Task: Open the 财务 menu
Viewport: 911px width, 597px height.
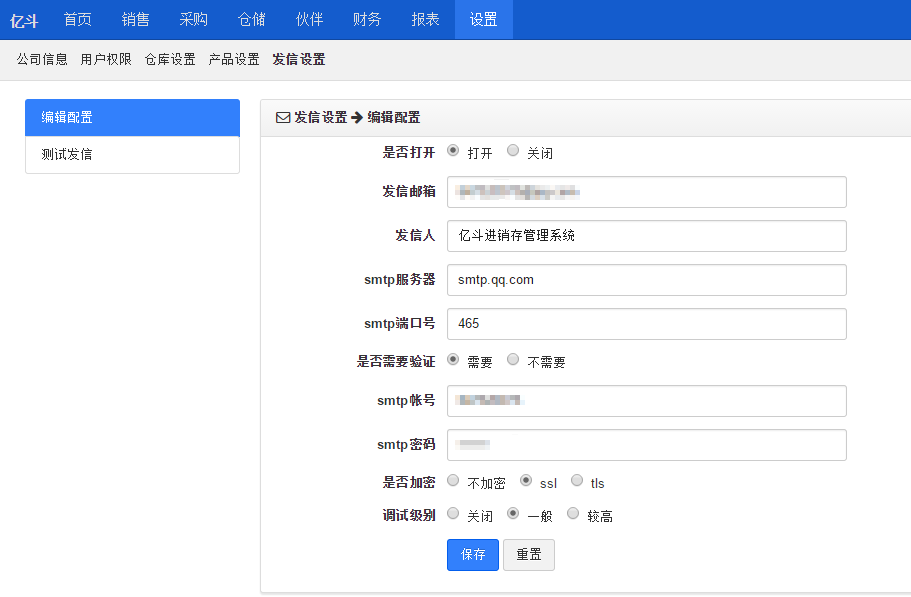Action: (367, 20)
